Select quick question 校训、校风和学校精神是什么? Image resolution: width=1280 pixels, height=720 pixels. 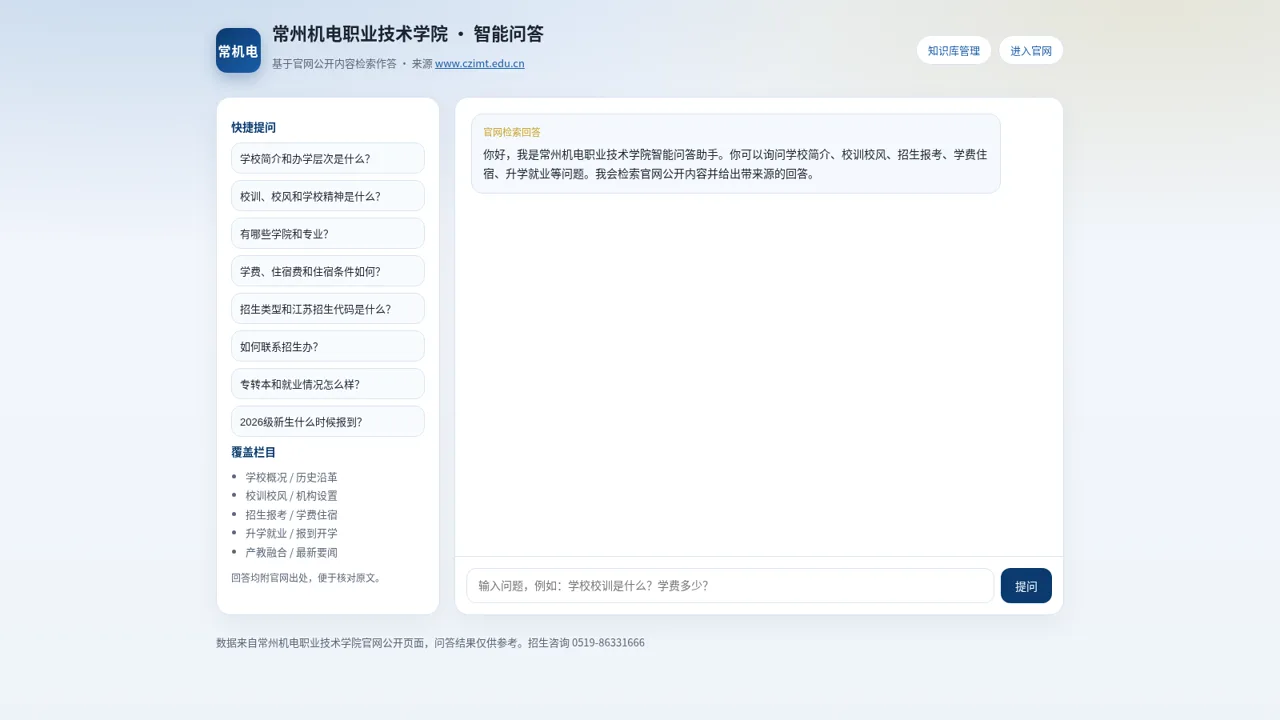[328, 196]
